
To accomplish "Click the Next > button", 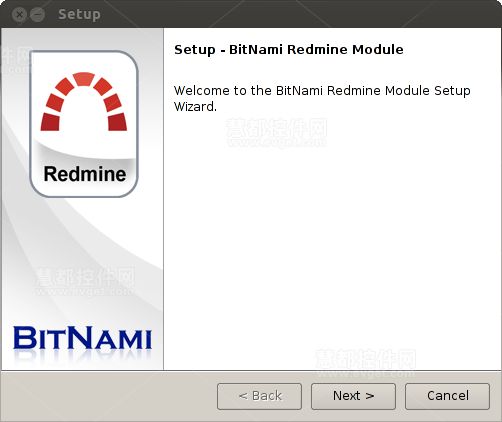I will [353, 396].
